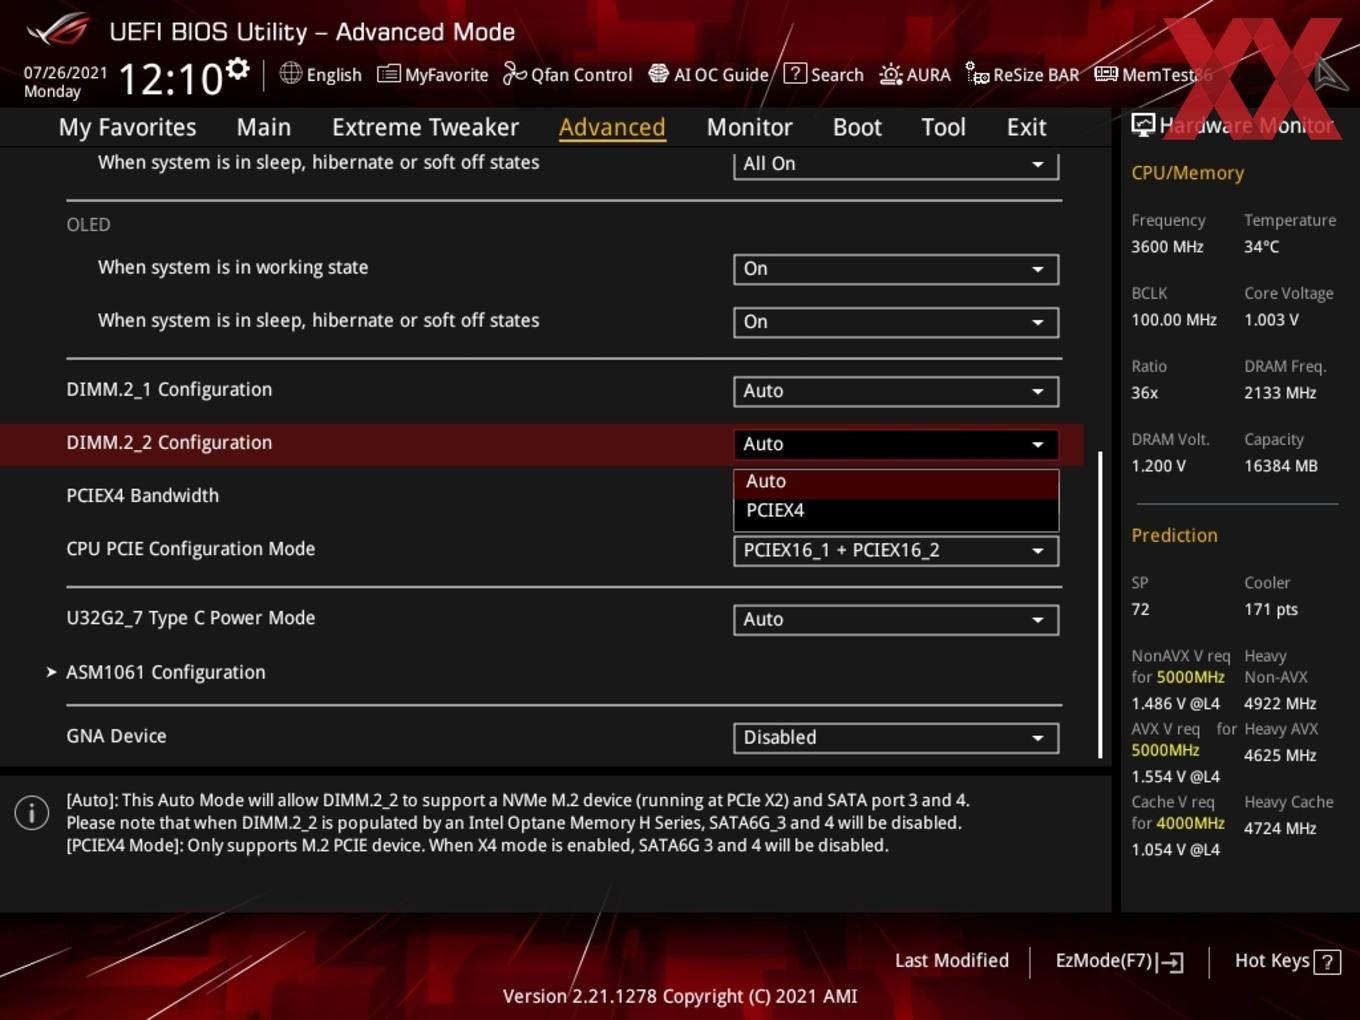This screenshot has width=1360, height=1020.
Task: Open CPU PCIE Configuration Mode dropdown
Action: pyautogui.click(x=896, y=550)
